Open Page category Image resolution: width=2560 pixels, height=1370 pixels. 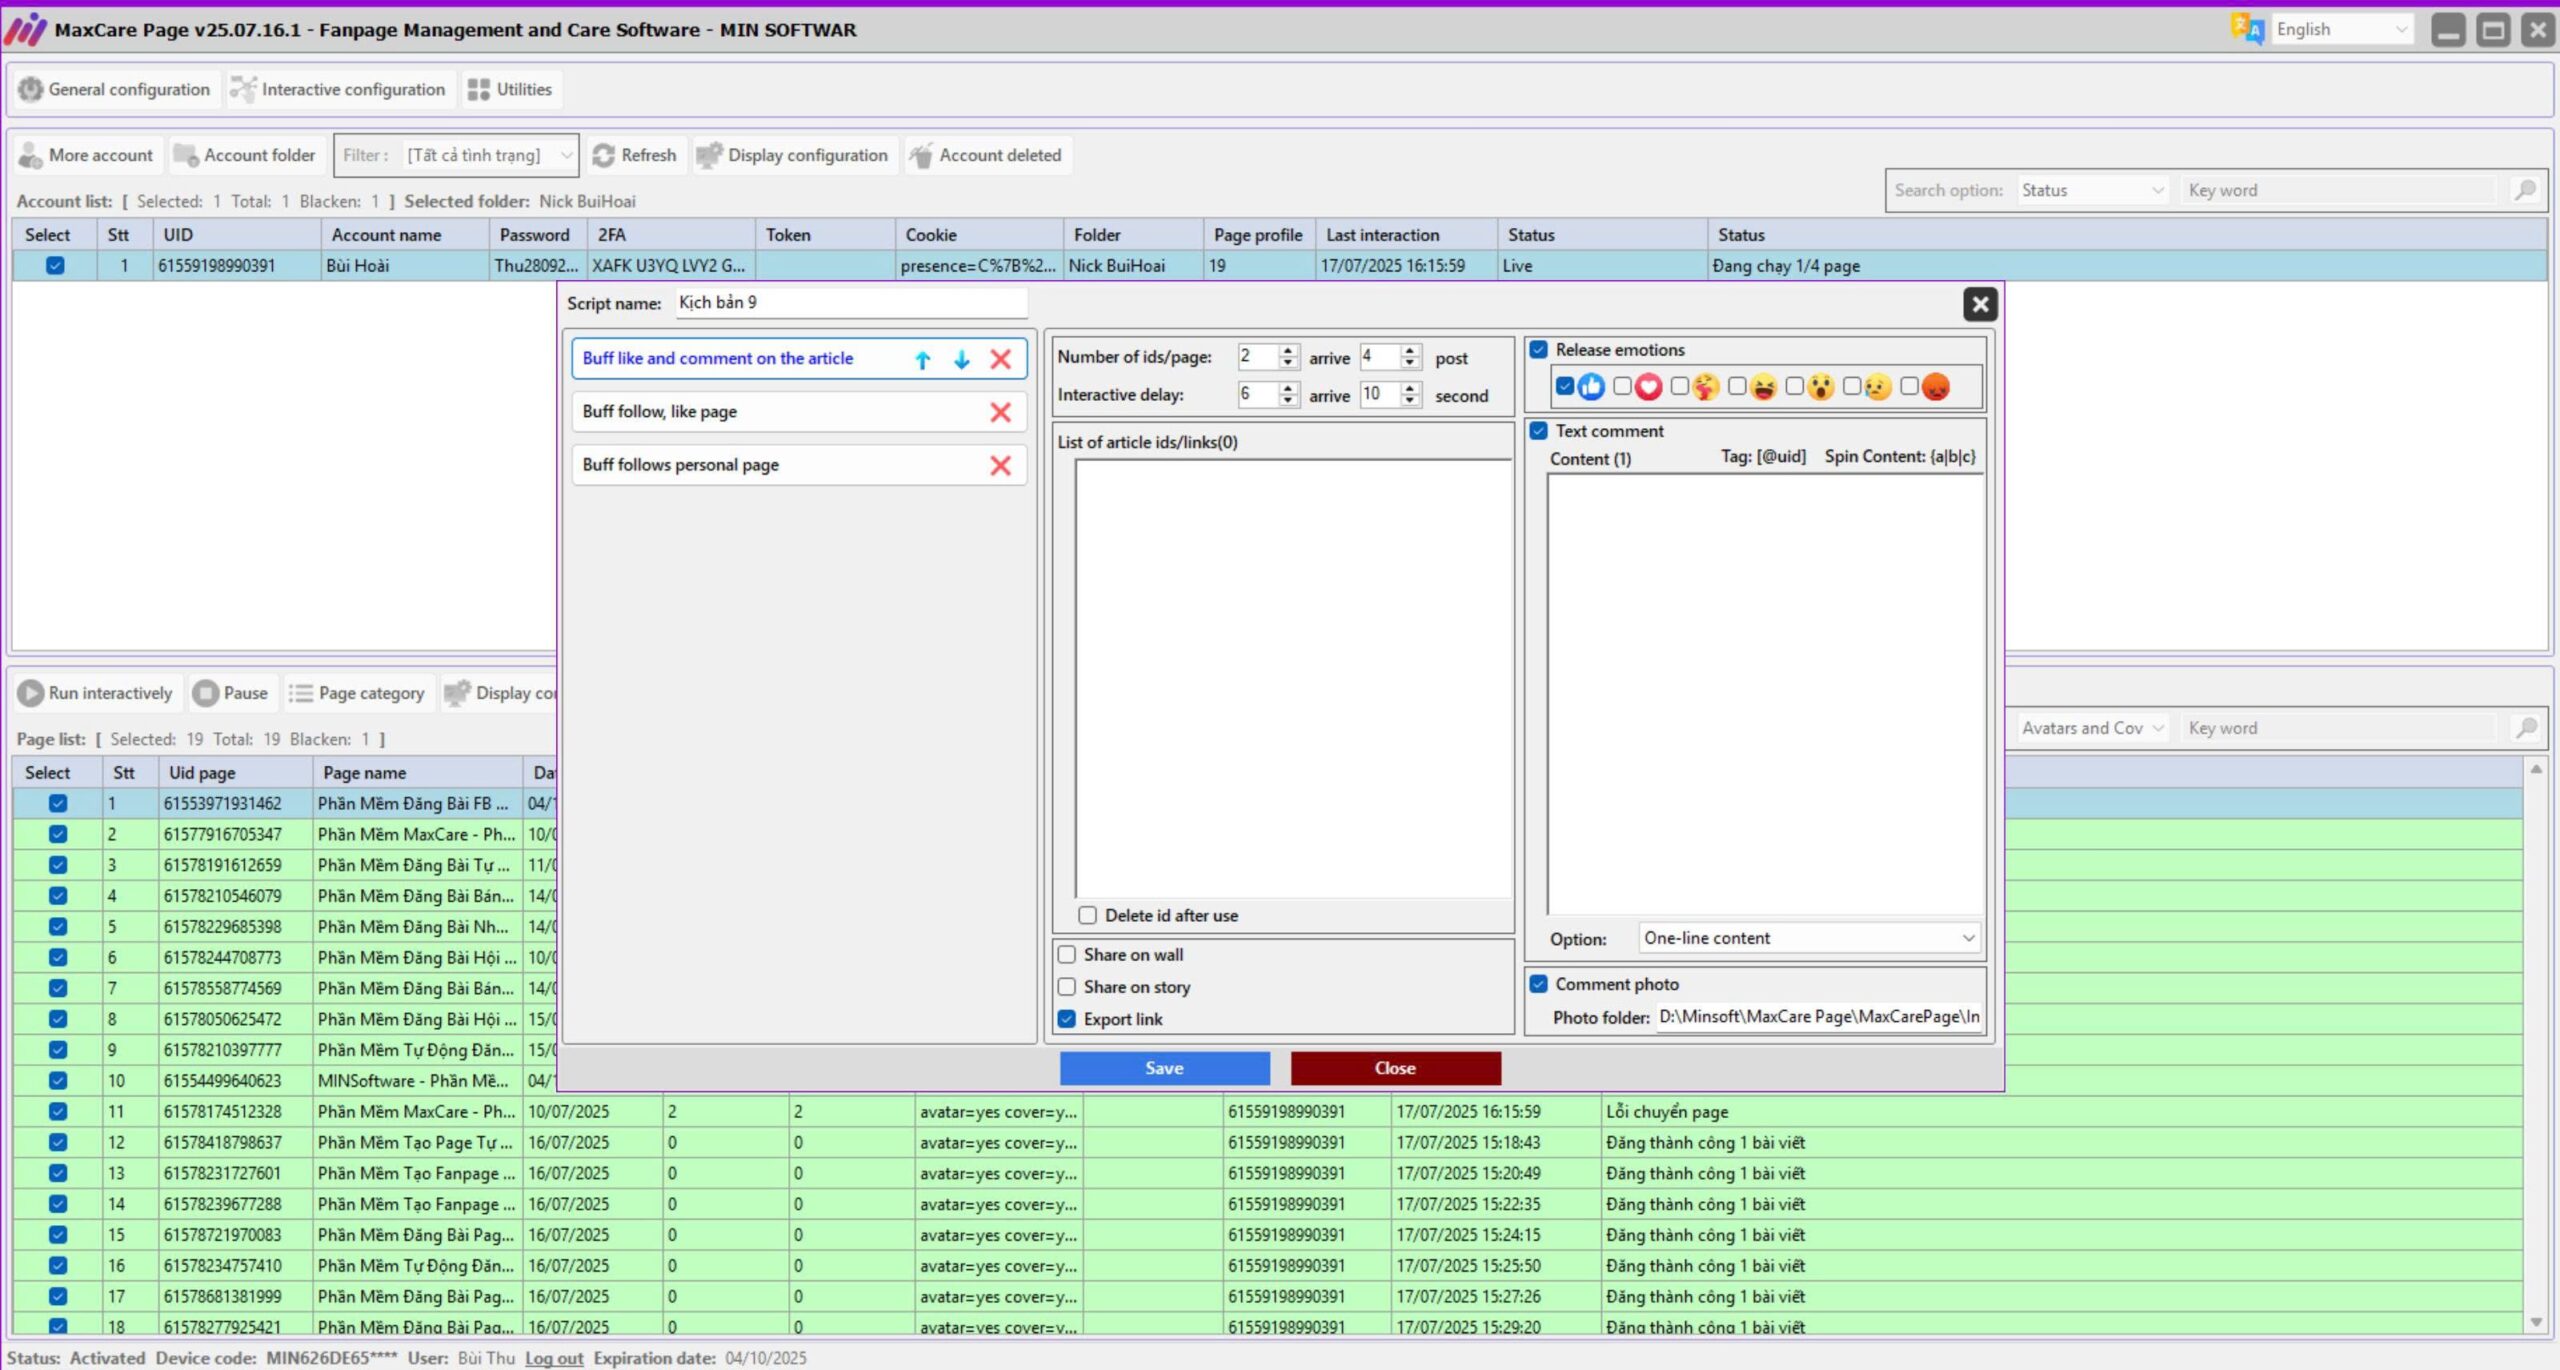[358, 692]
